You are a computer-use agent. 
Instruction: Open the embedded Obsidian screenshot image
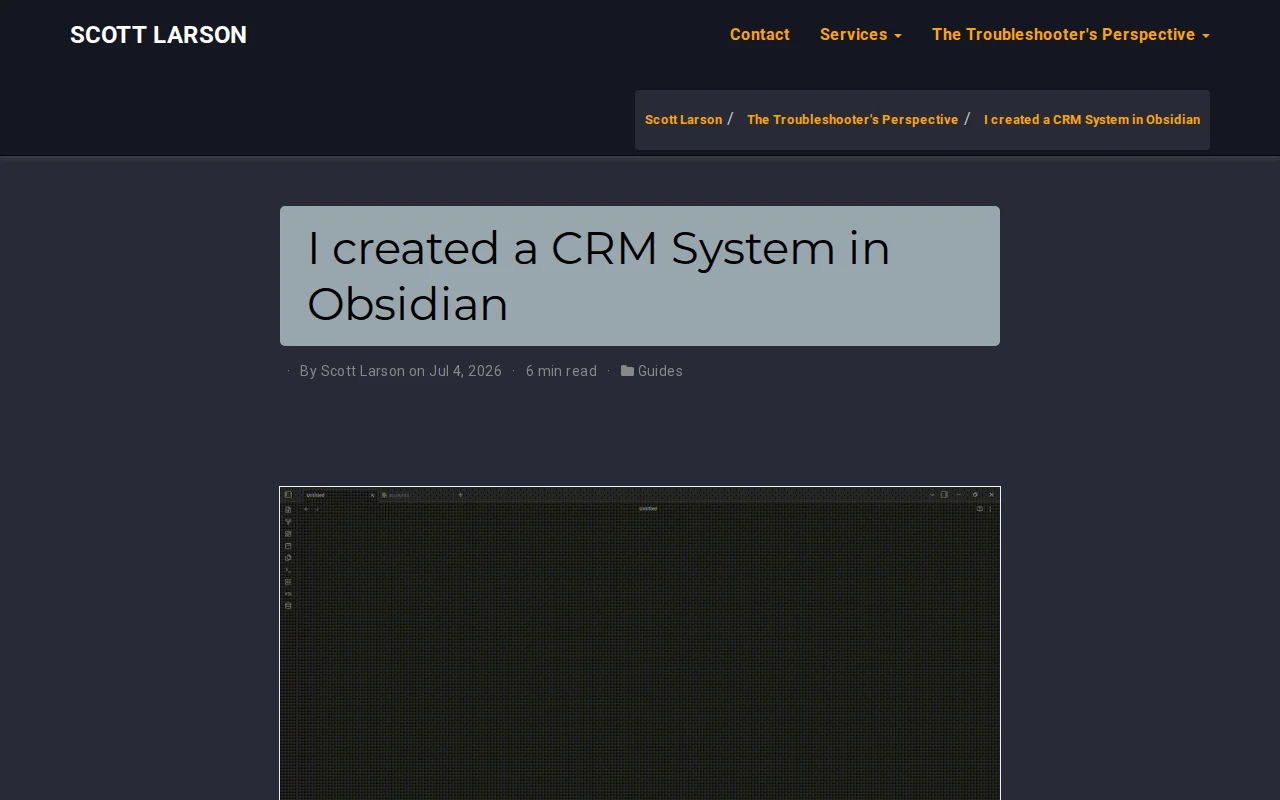pos(640,643)
